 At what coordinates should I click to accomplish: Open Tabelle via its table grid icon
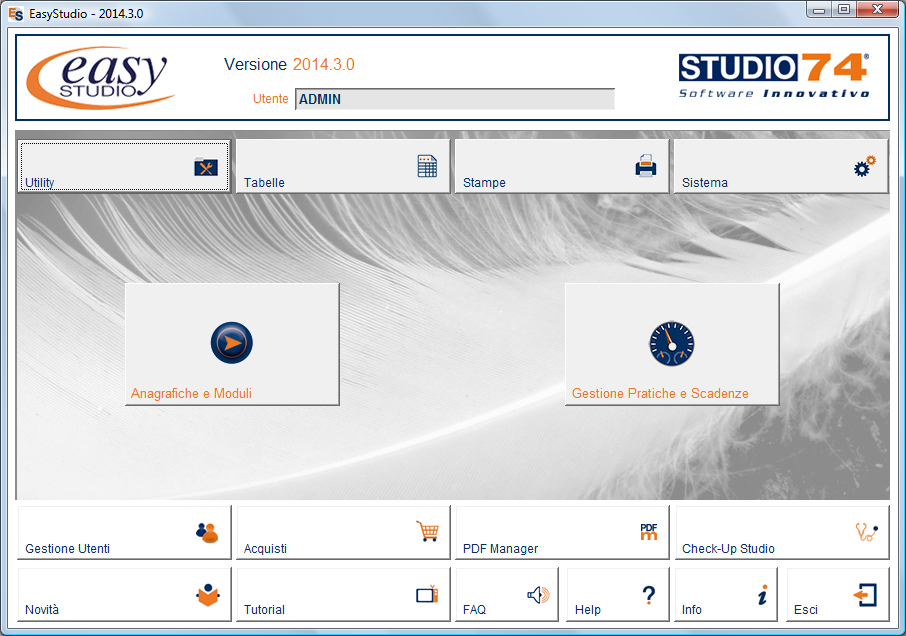point(427,166)
